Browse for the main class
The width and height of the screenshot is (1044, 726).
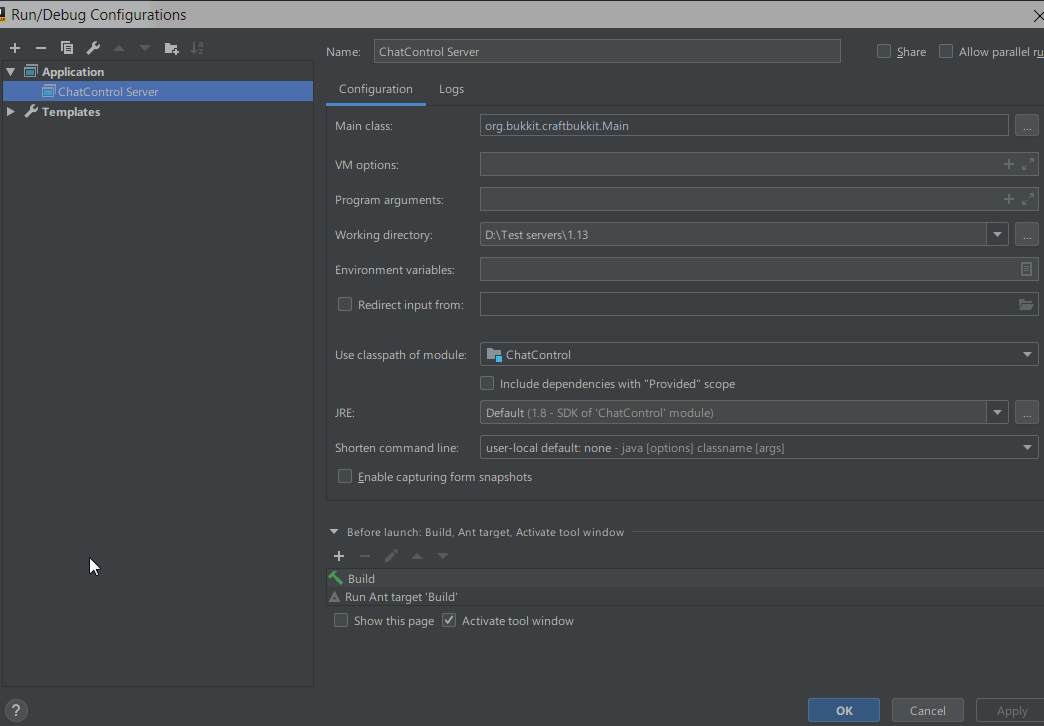point(1026,125)
